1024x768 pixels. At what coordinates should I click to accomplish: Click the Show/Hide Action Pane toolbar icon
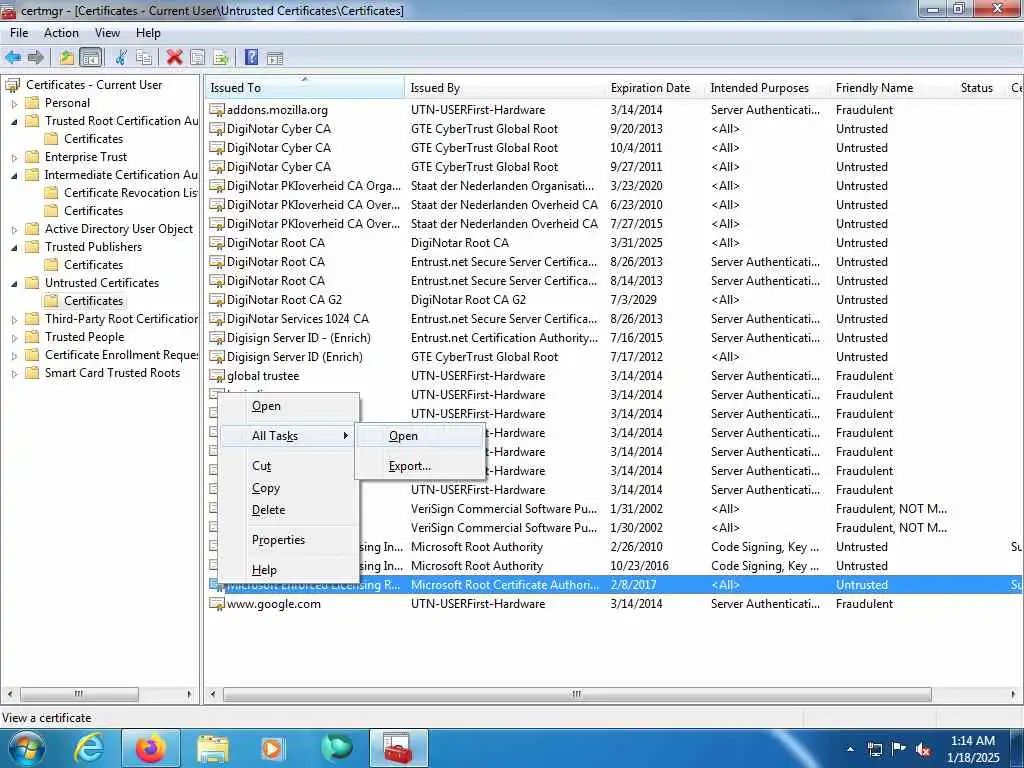275,58
